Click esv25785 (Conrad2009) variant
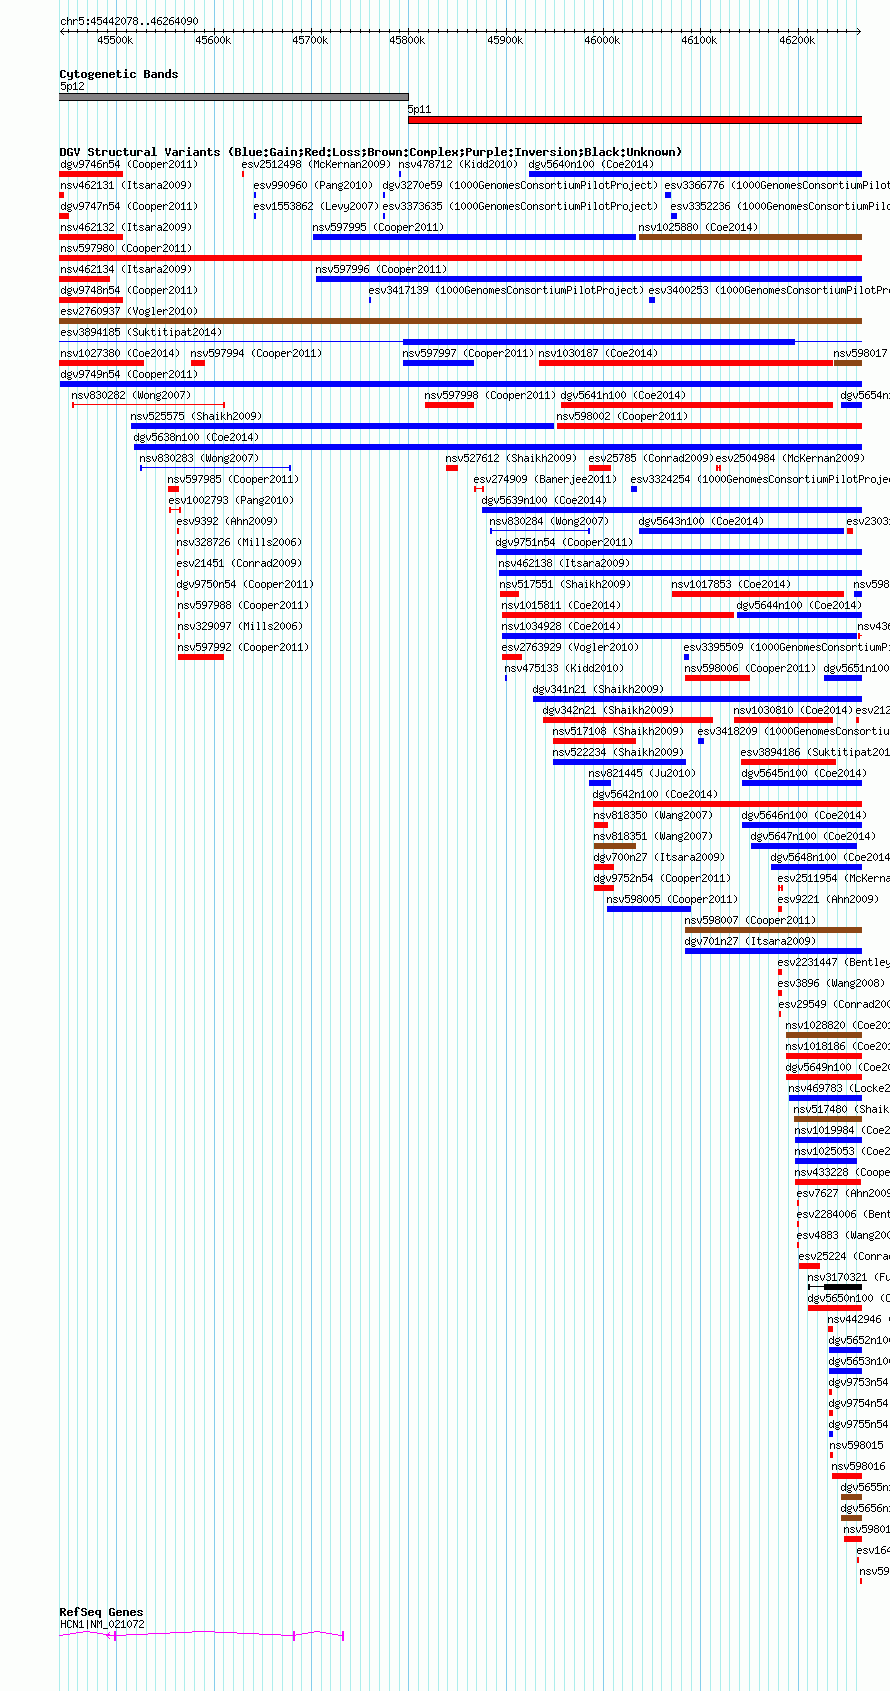890x1691 pixels. coord(600,468)
